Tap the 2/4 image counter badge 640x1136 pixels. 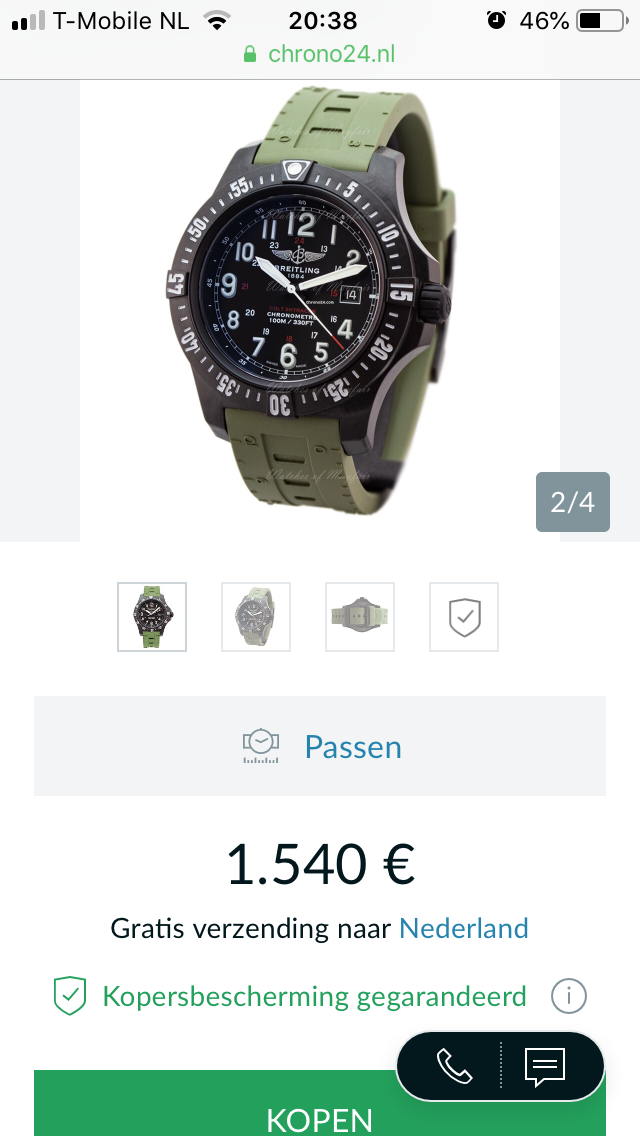pos(573,502)
